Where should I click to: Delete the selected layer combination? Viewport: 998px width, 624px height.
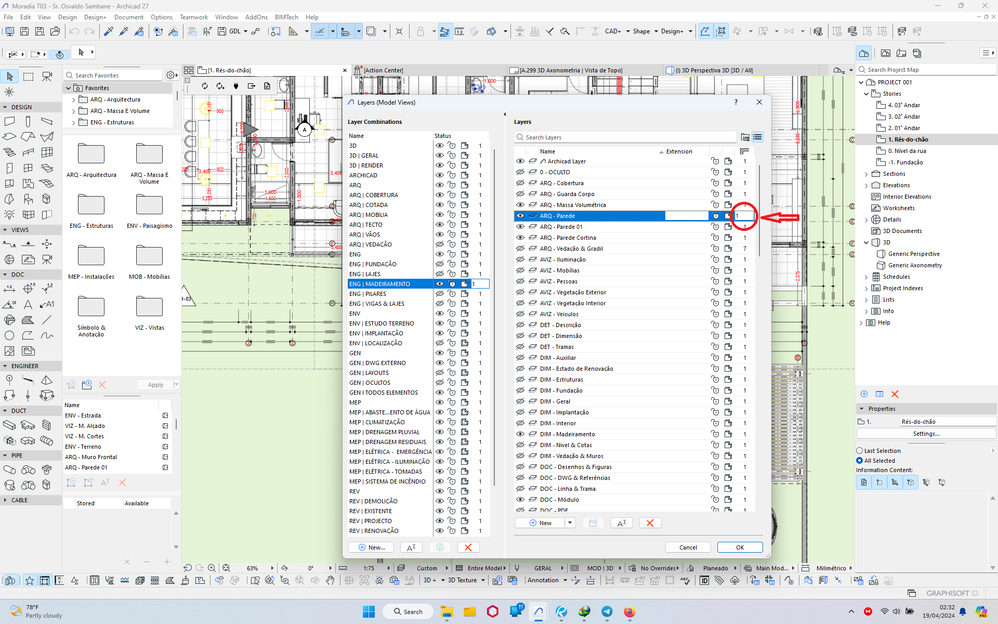468,548
